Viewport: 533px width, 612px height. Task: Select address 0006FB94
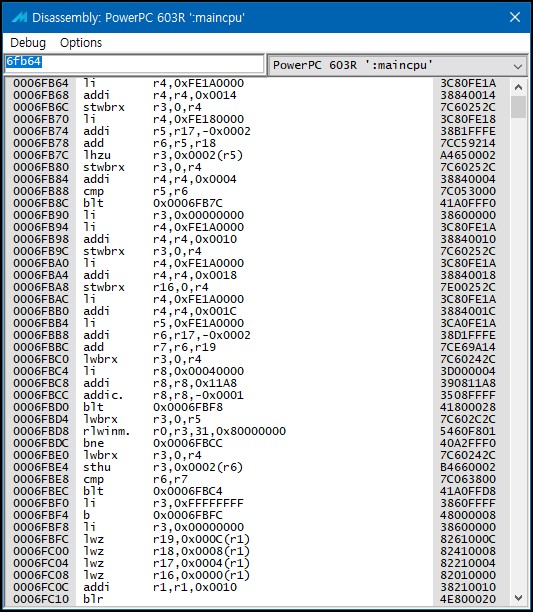tap(41, 227)
